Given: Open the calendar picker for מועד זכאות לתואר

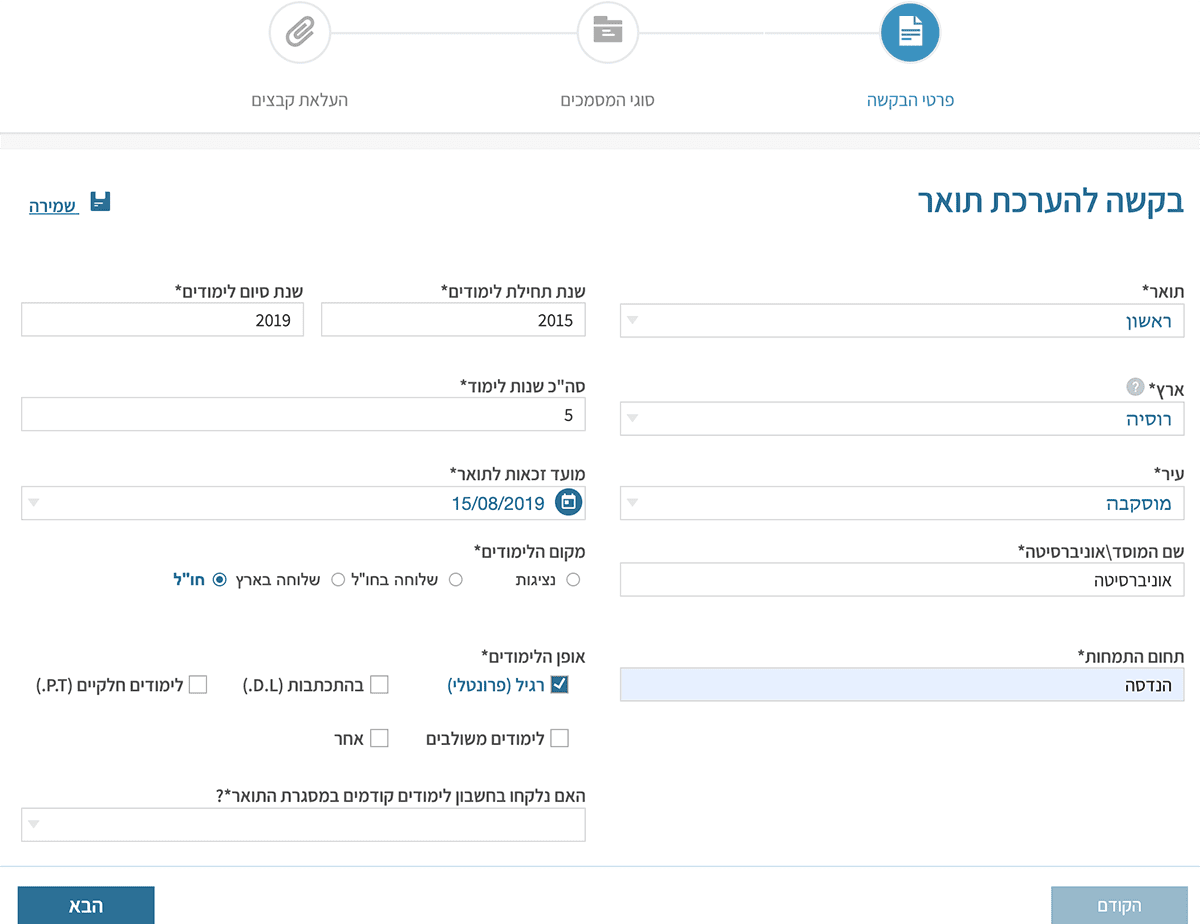Looking at the screenshot, I should tap(569, 503).
